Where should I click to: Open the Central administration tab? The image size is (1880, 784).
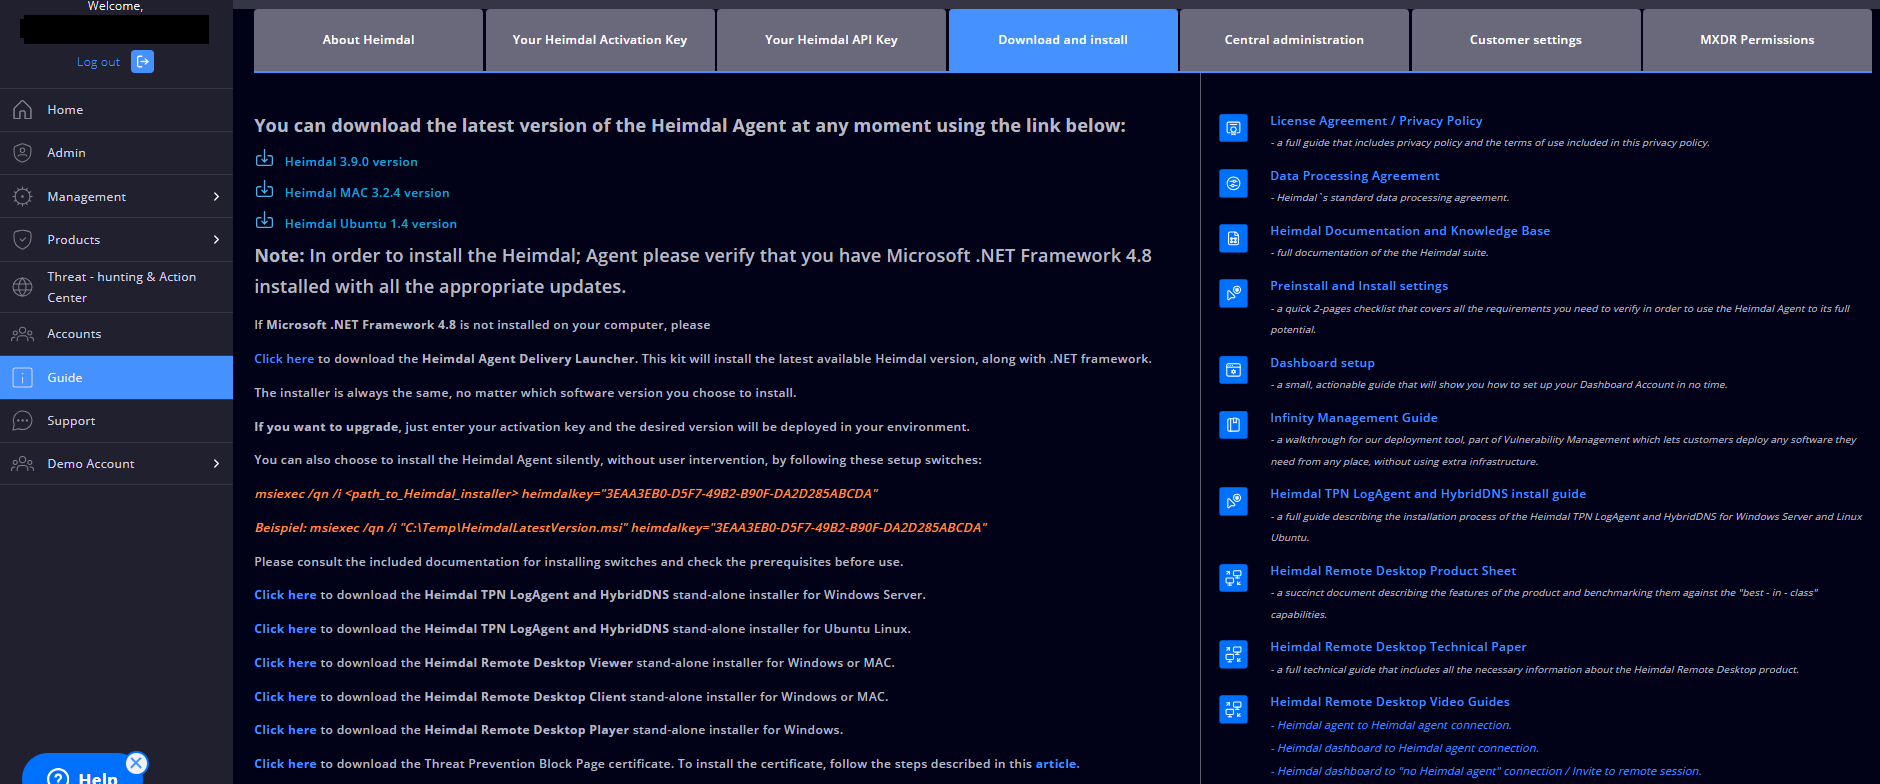point(1294,40)
